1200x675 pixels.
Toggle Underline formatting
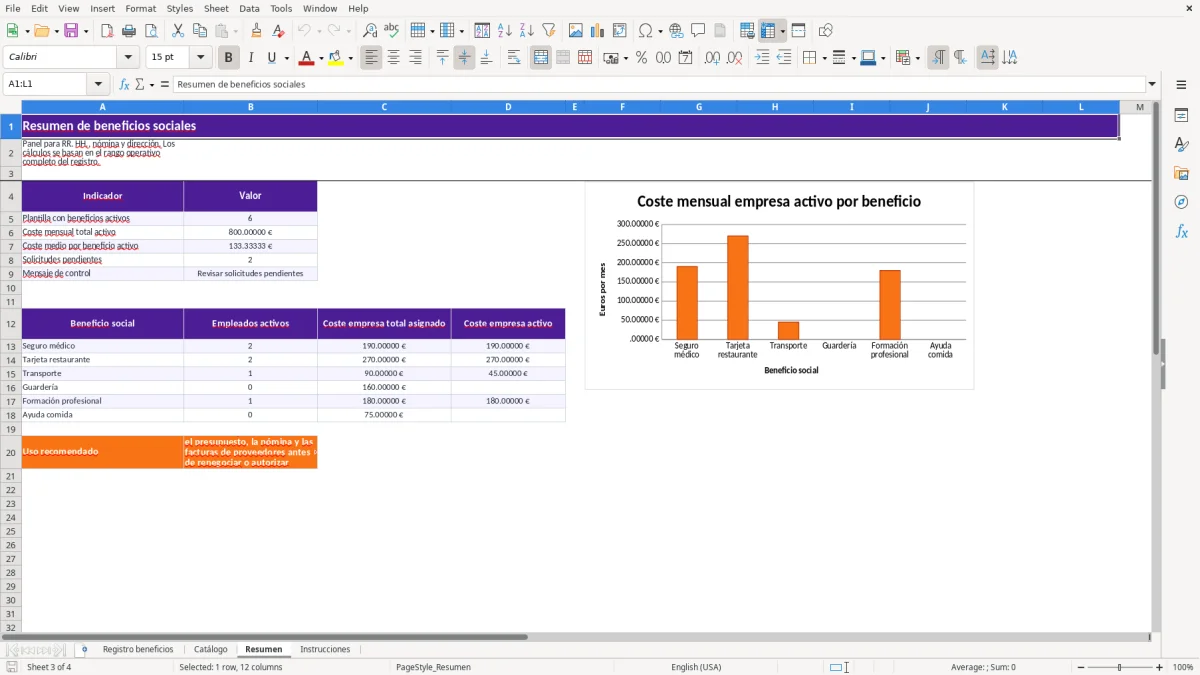(x=272, y=58)
